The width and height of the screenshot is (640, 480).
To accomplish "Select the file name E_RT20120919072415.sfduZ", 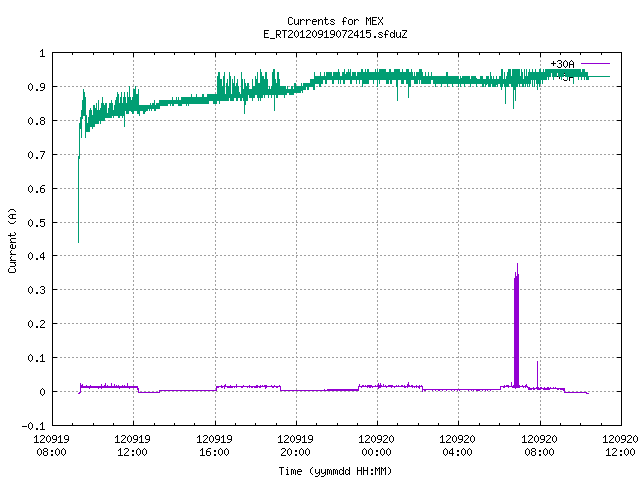I will click(335, 34).
